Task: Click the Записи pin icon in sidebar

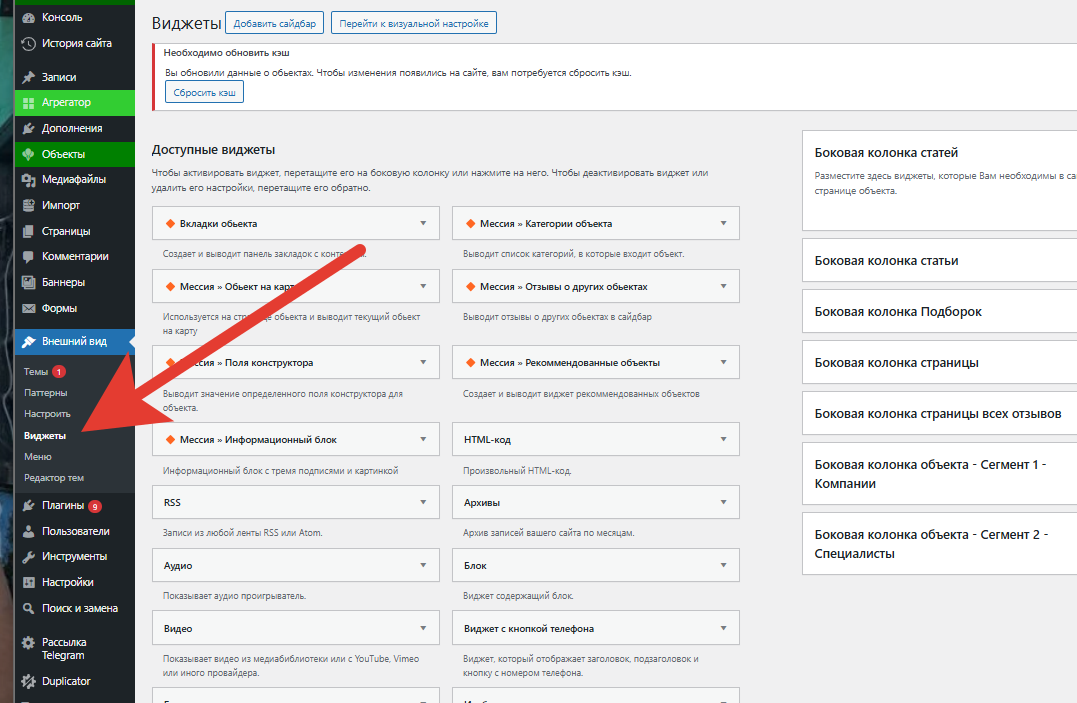Action: pyautogui.click(x=28, y=77)
